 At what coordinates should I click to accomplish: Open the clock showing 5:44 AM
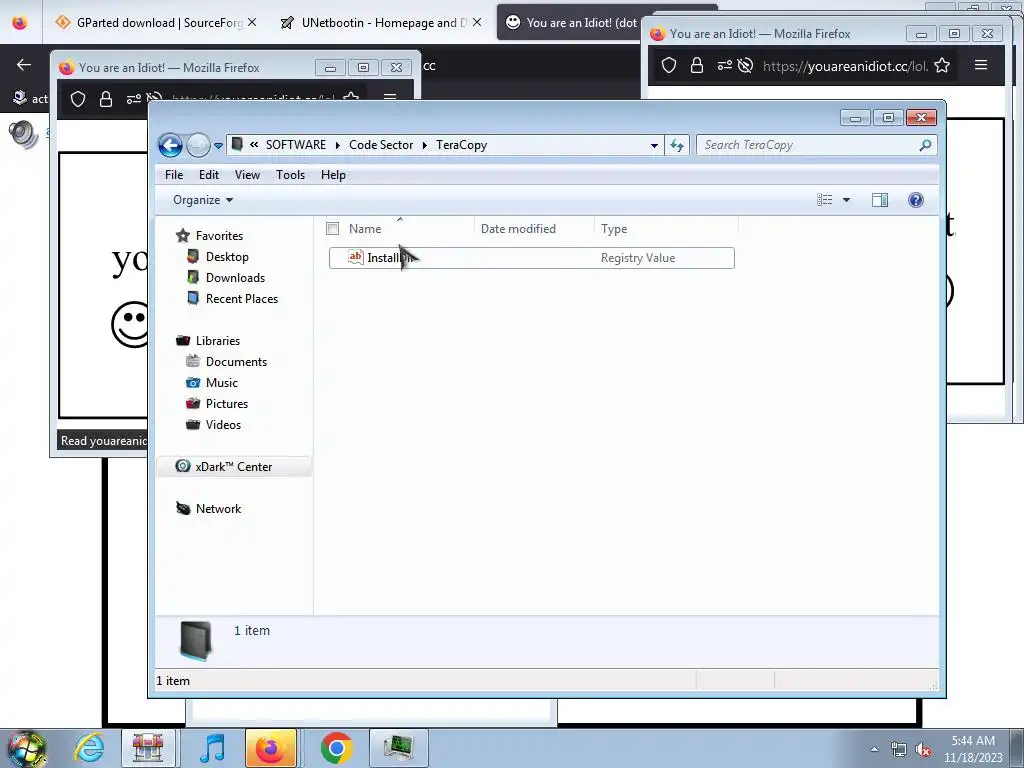pyautogui.click(x=973, y=749)
